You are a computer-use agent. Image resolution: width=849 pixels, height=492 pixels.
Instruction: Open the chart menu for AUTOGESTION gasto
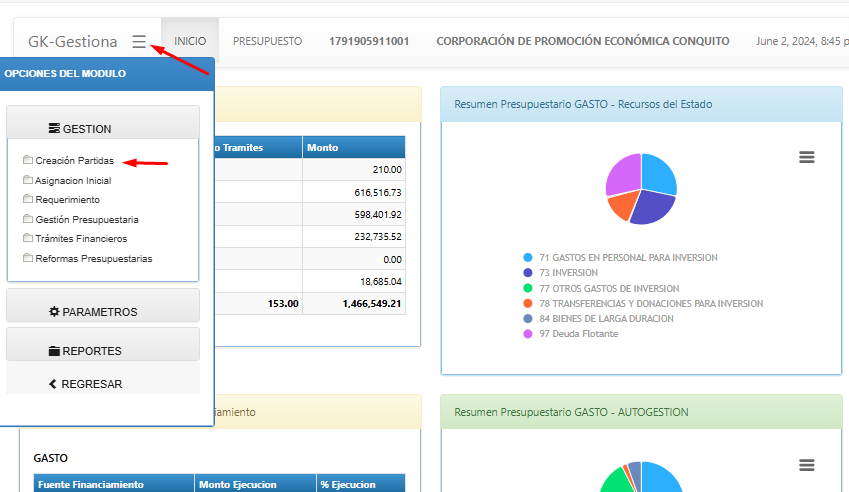click(x=807, y=465)
